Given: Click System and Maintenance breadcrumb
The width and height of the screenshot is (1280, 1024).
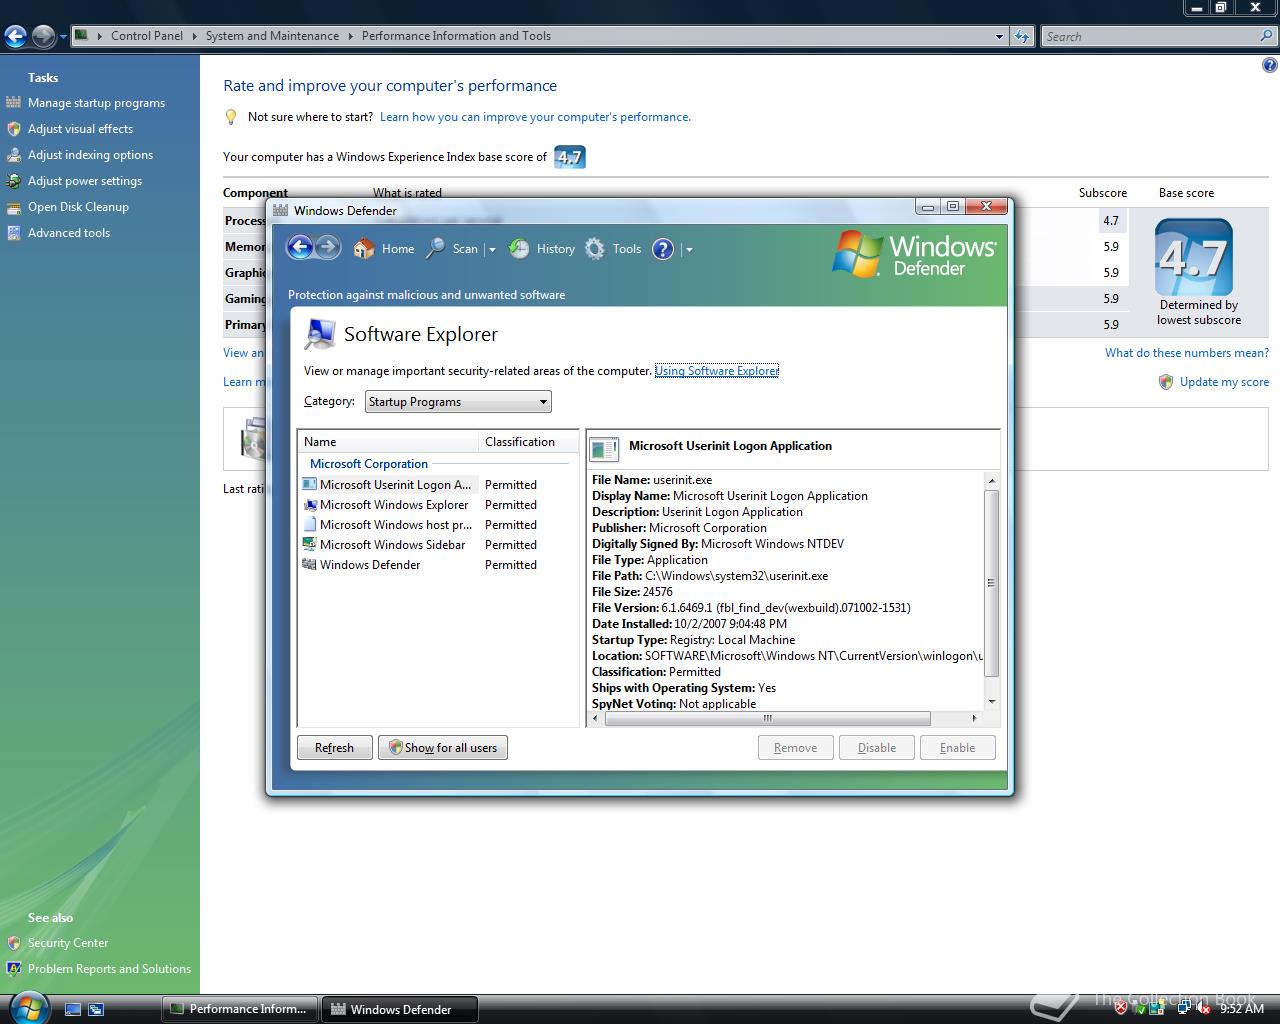Looking at the screenshot, I should [272, 36].
